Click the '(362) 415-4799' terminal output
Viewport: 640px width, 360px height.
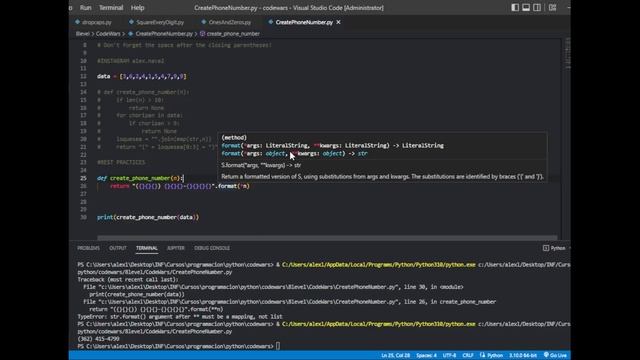(x=98, y=339)
